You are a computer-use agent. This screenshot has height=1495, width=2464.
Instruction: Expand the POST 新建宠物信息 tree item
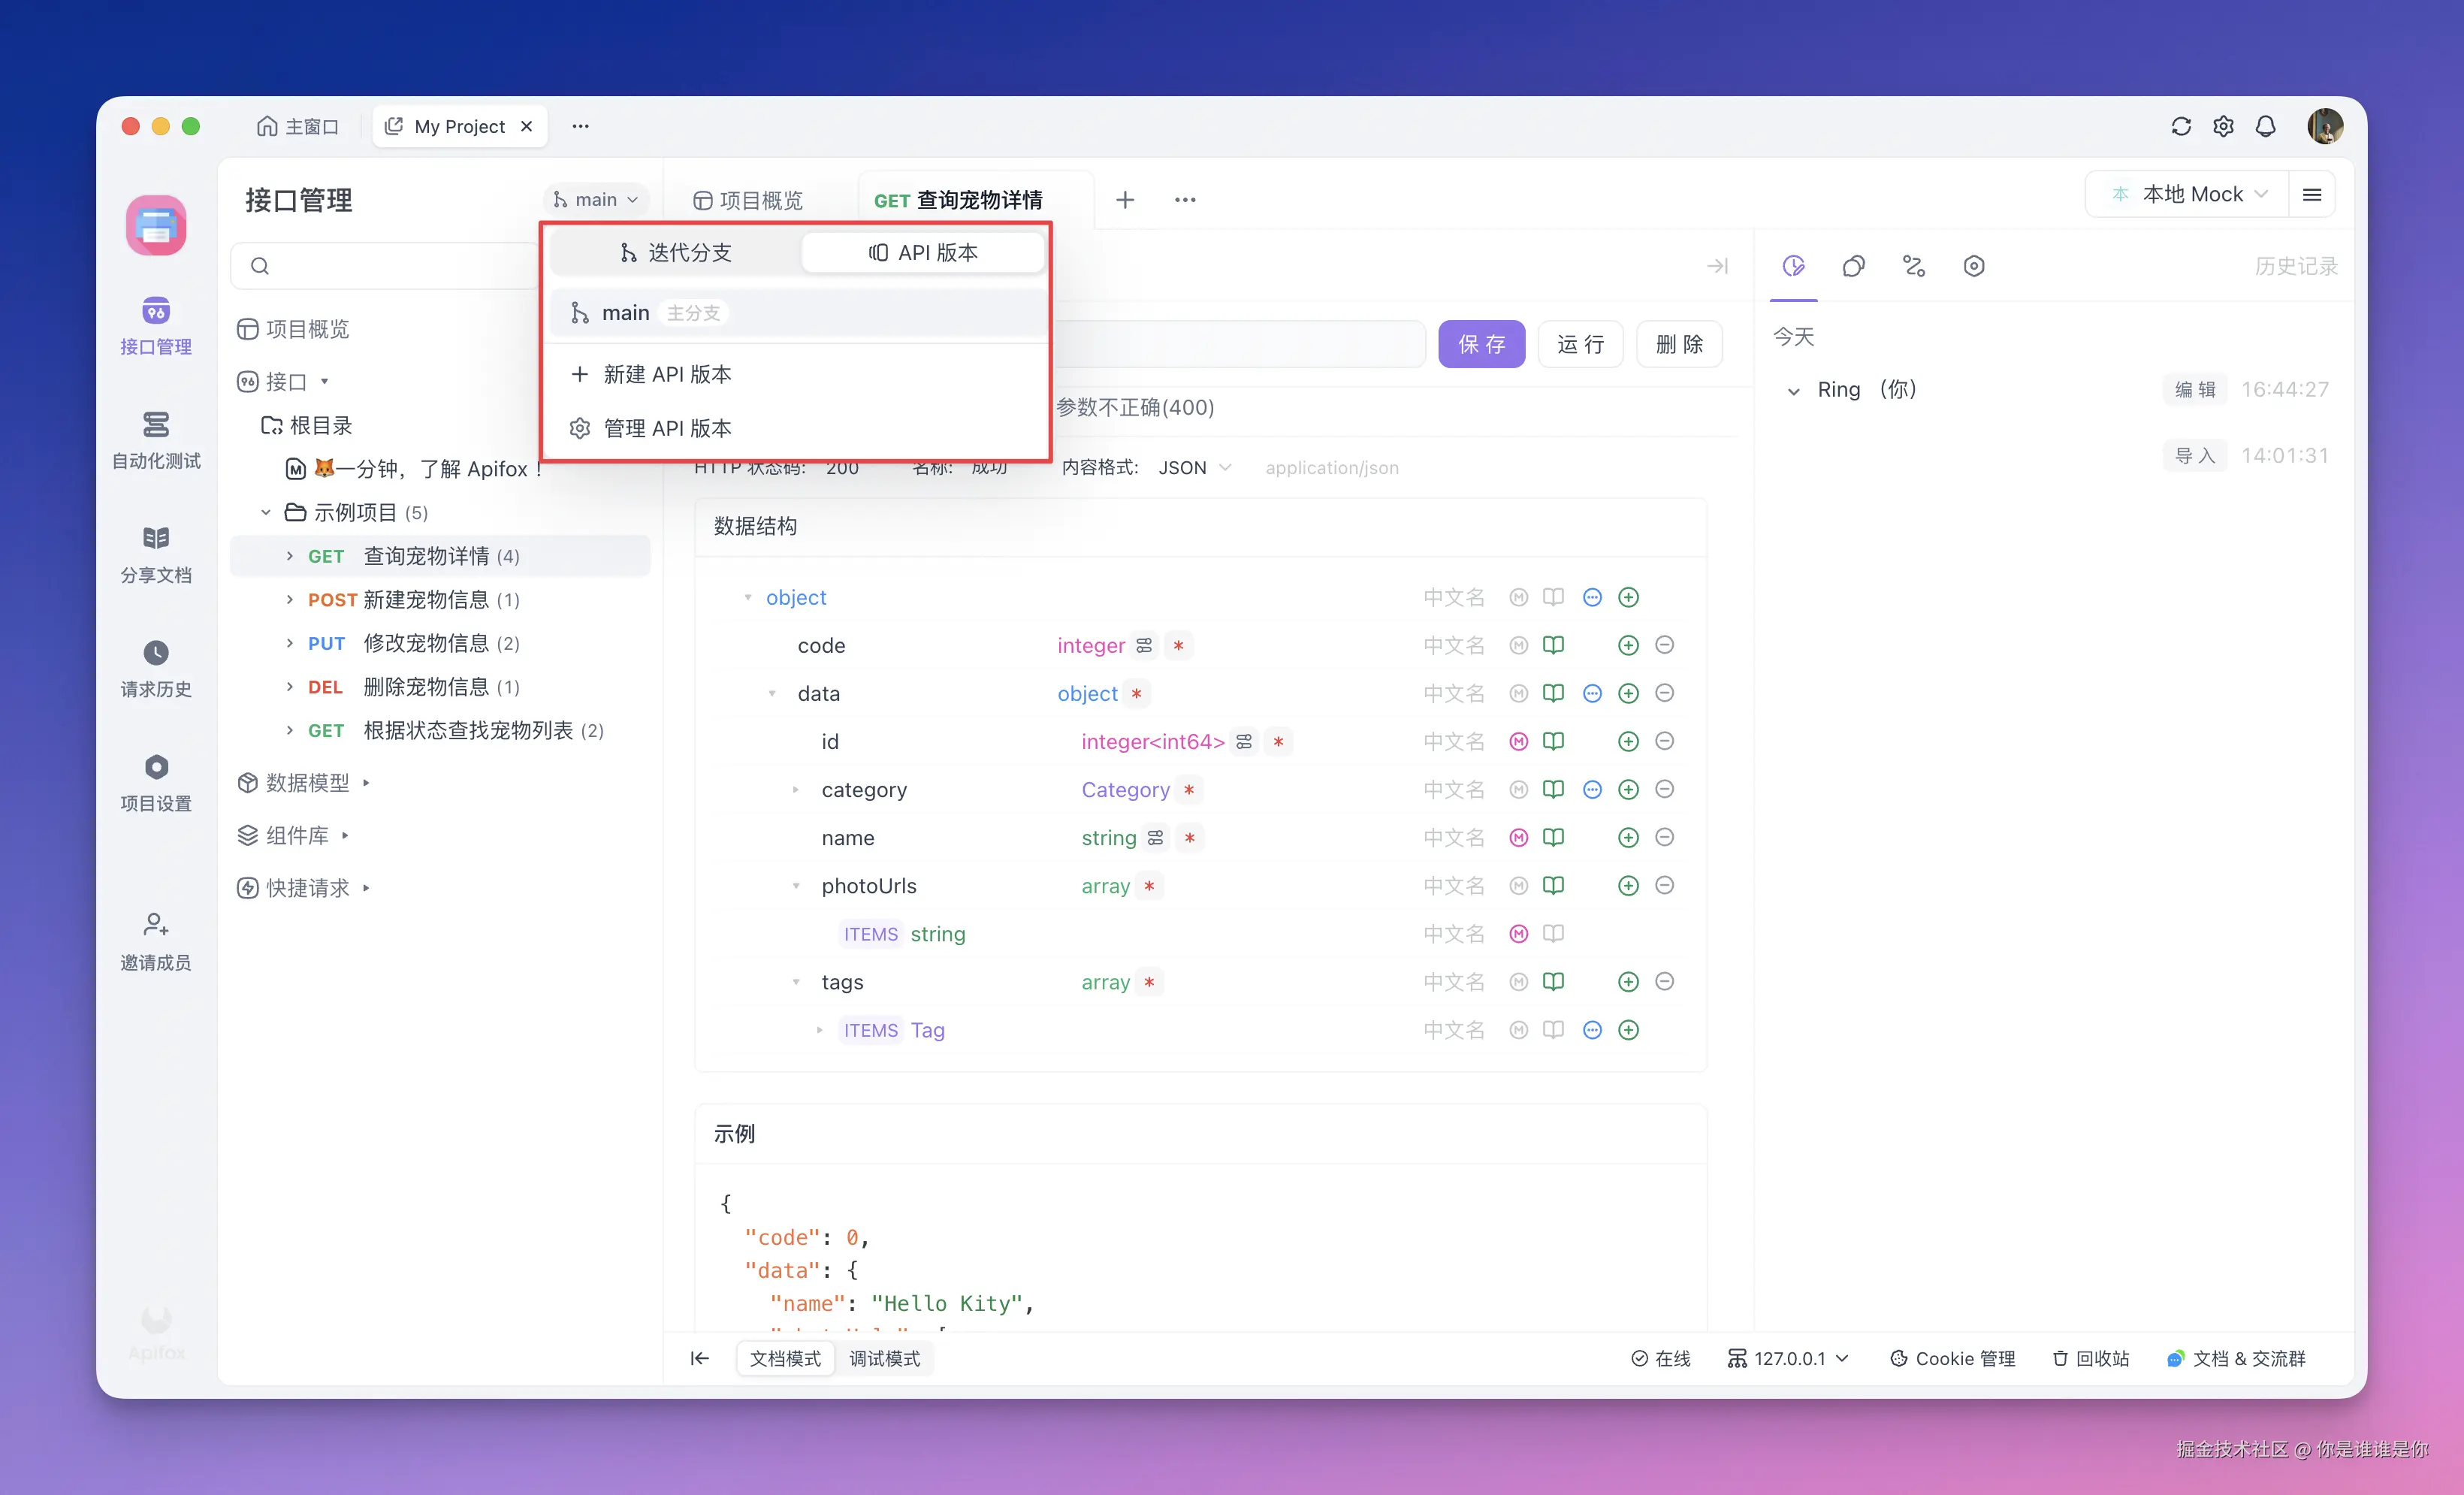(290, 599)
